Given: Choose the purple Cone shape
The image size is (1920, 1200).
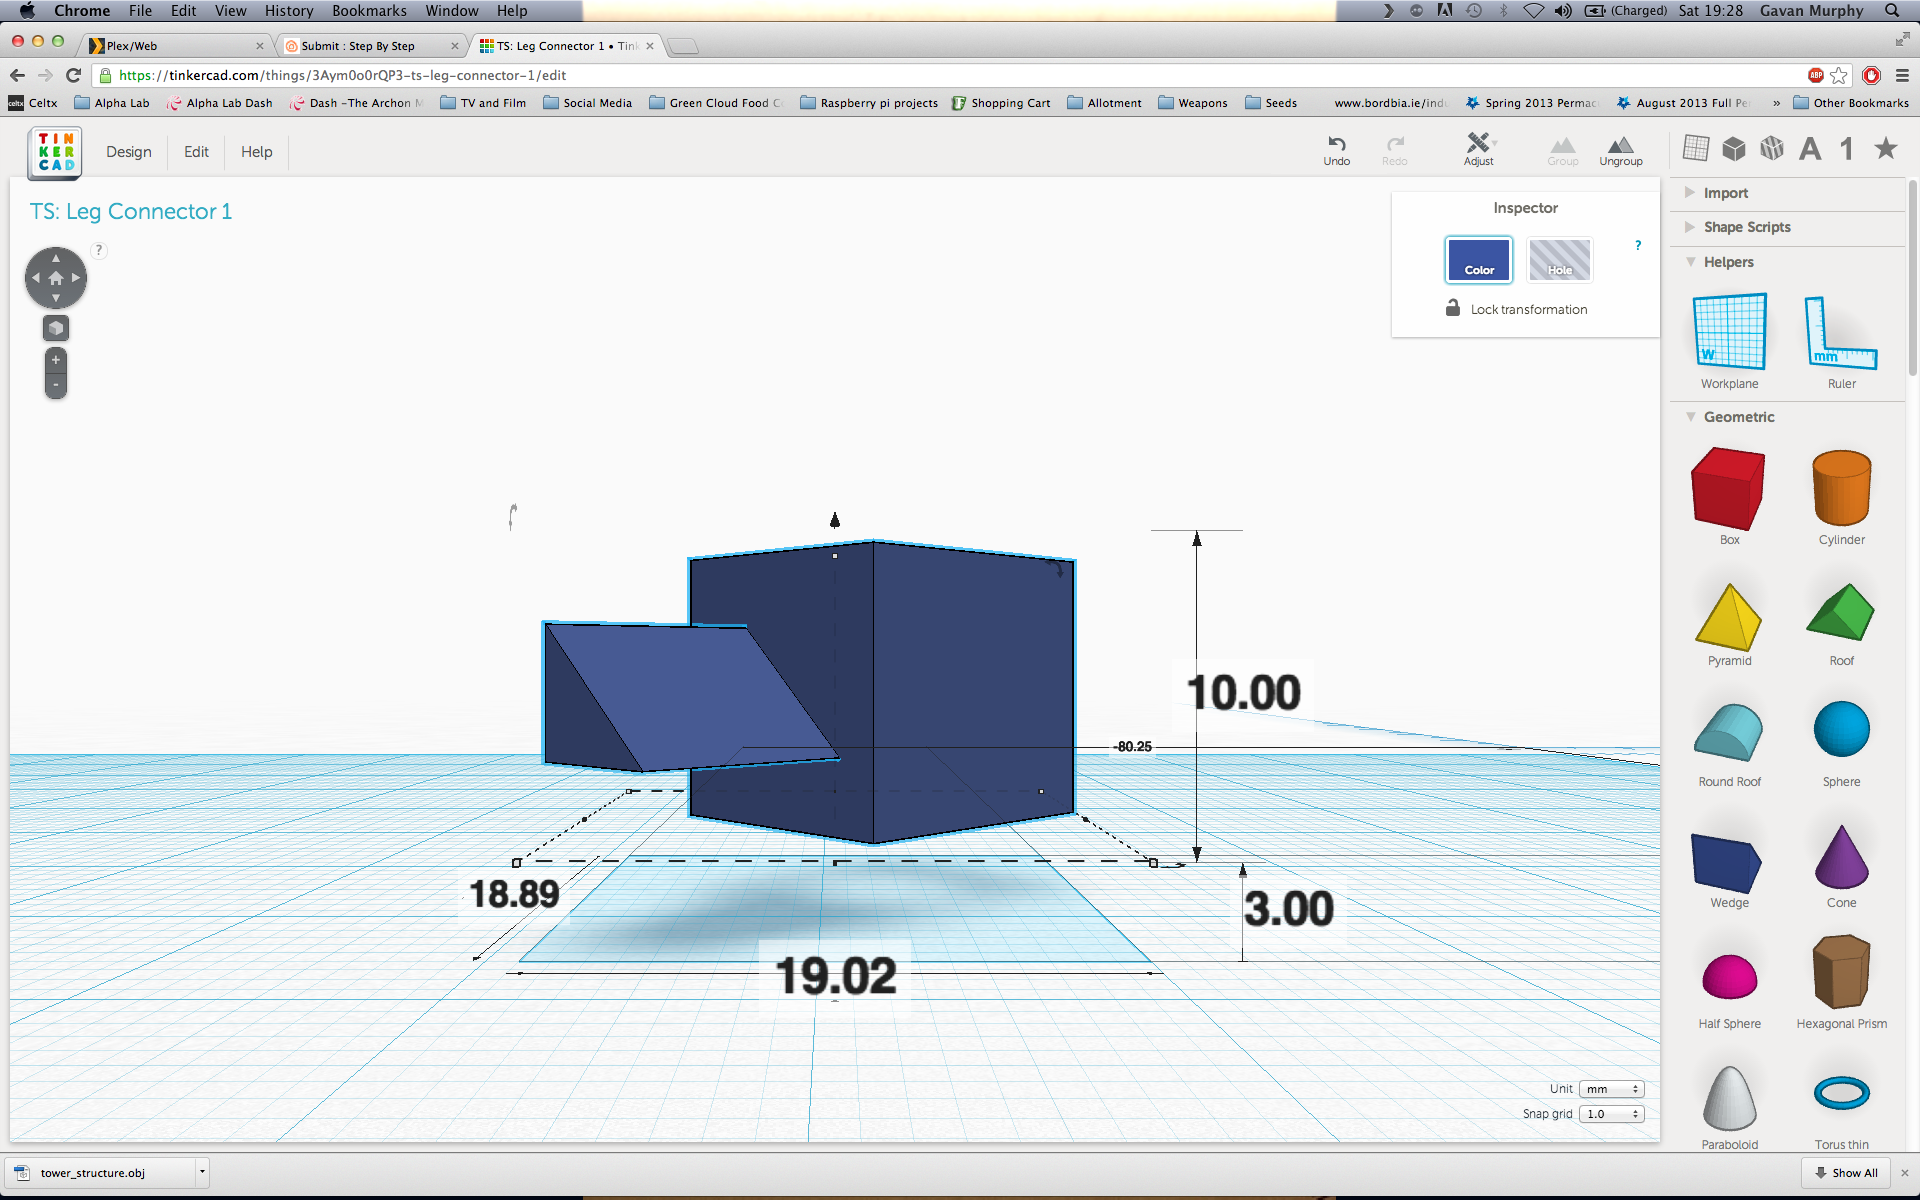Looking at the screenshot, I should point(1841,865).
